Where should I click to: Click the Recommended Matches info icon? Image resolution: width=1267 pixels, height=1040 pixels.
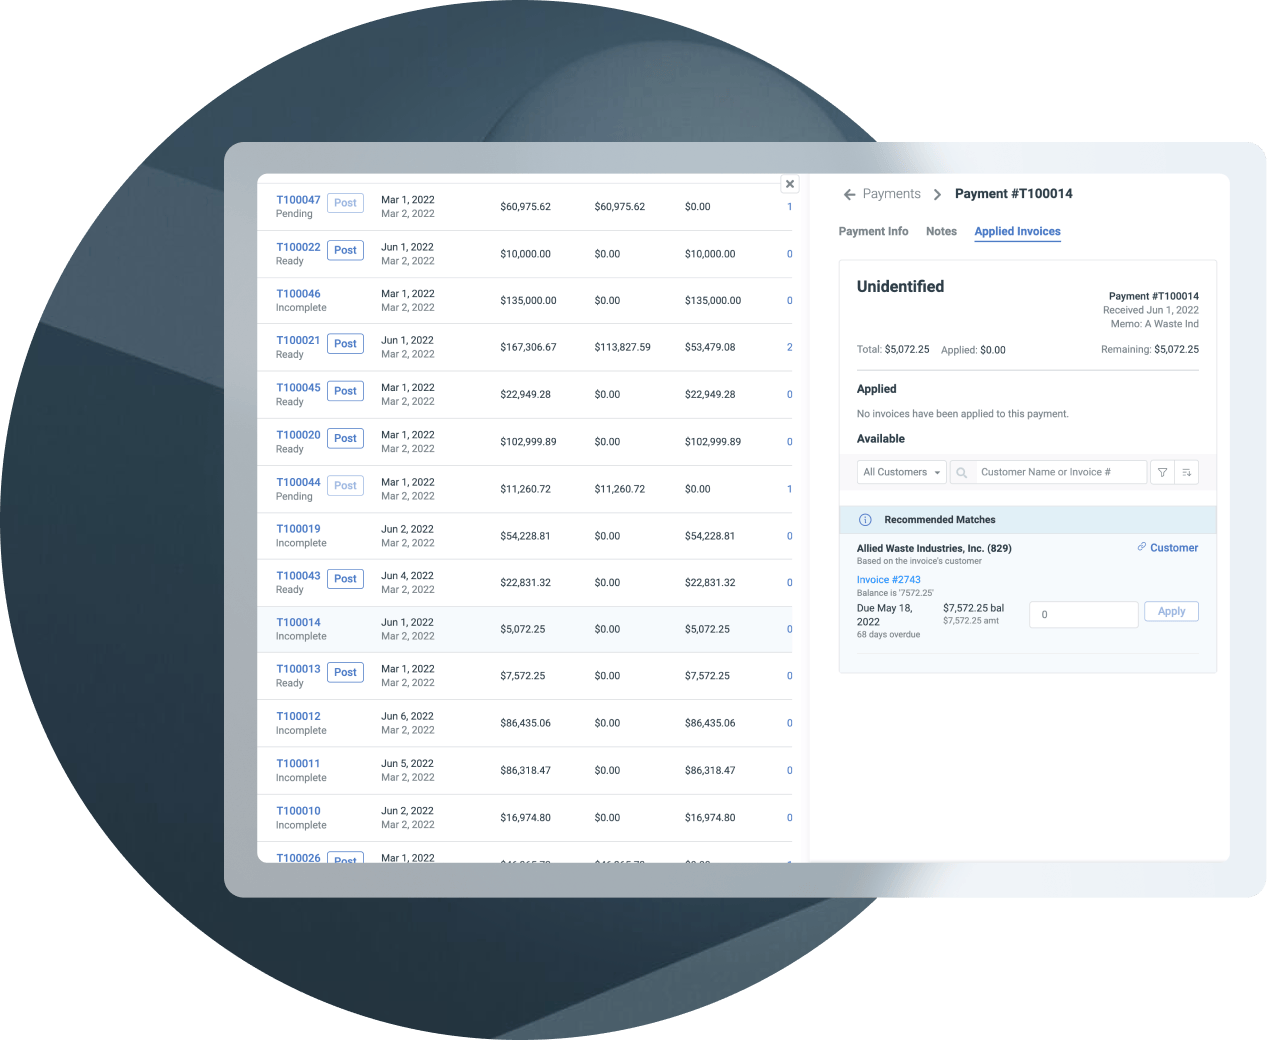[865, 520]
